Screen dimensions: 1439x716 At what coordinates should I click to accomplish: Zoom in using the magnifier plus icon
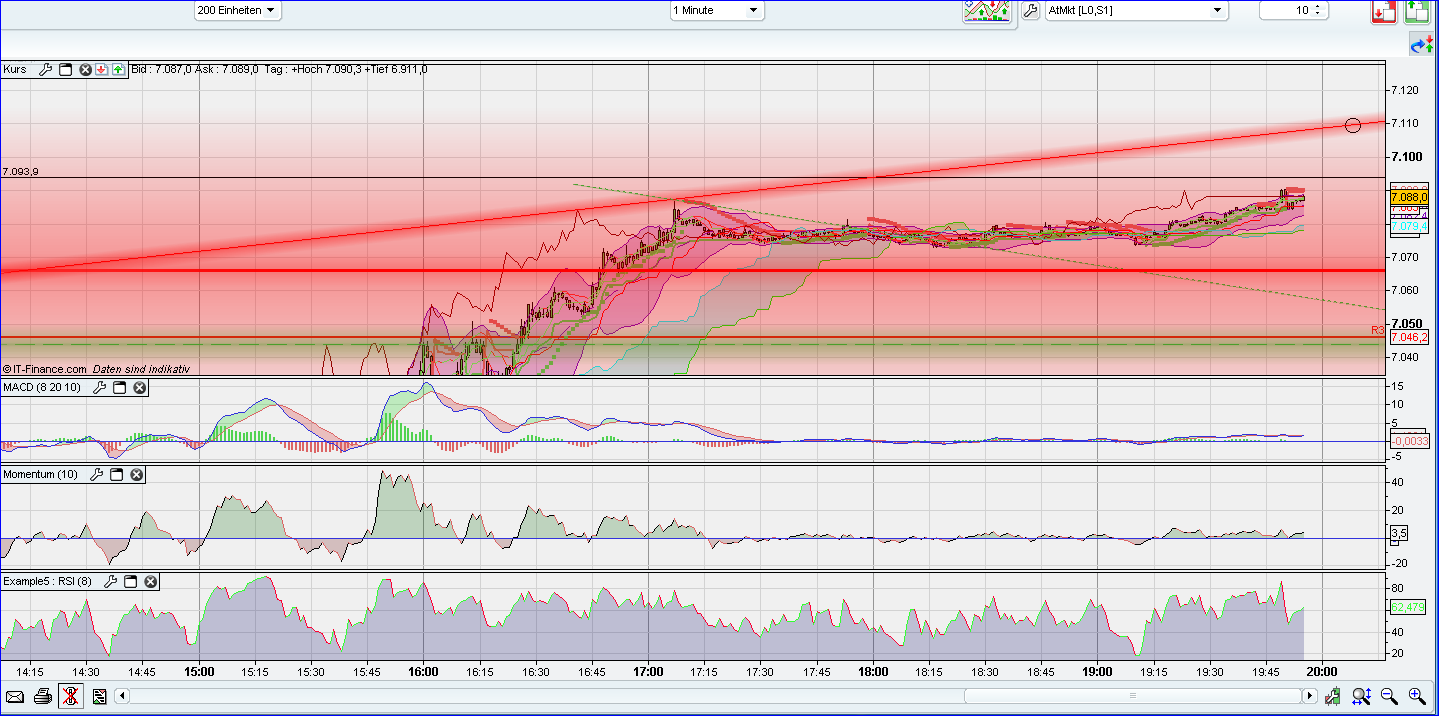click(1417, 696)
